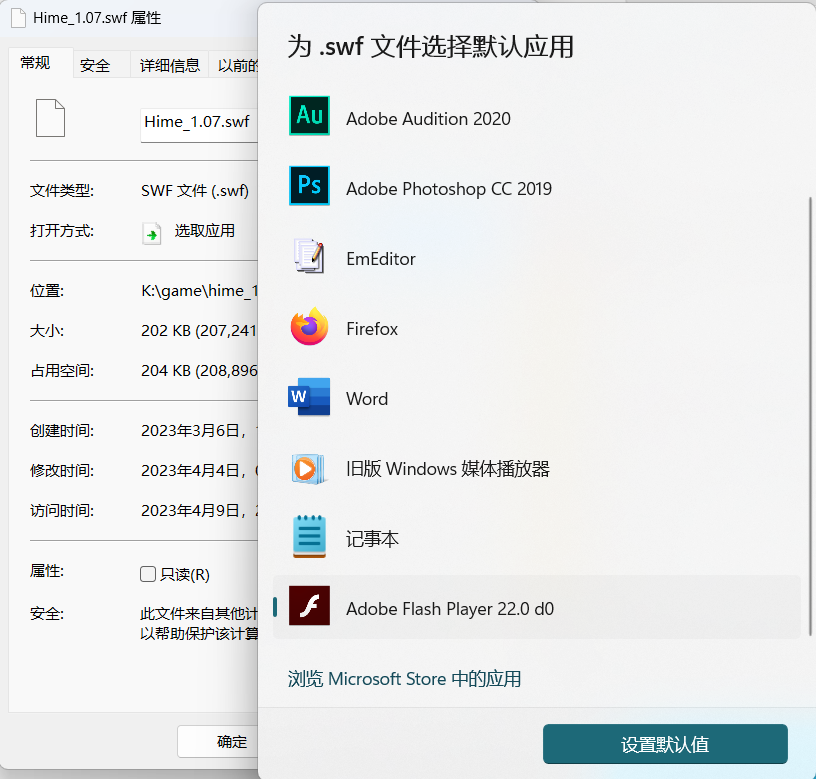
Task: Switch to the 常规 tab
Action: [36, 63]
